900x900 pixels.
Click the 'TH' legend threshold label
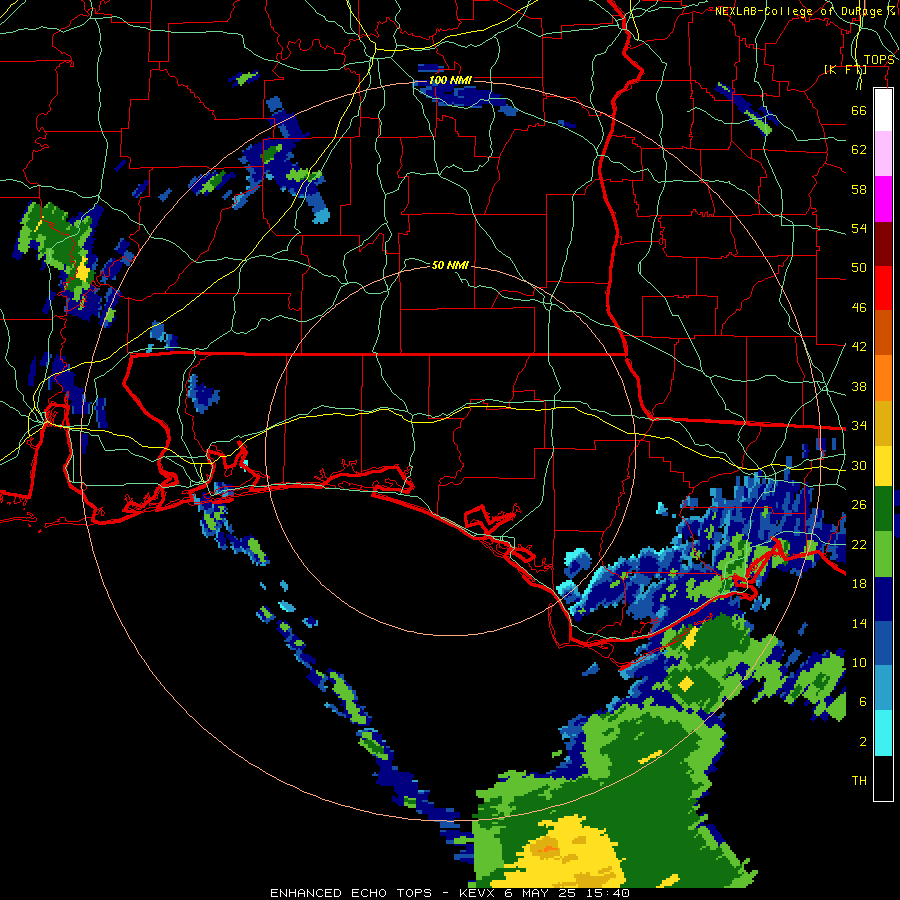859,781
